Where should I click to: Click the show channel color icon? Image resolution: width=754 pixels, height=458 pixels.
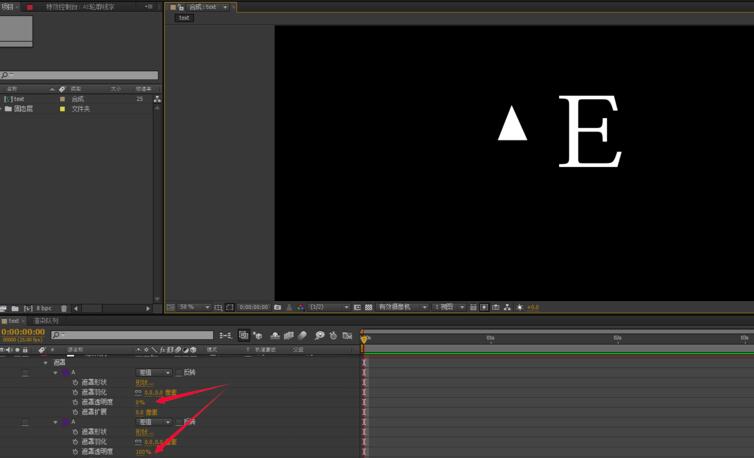point(301,307)
